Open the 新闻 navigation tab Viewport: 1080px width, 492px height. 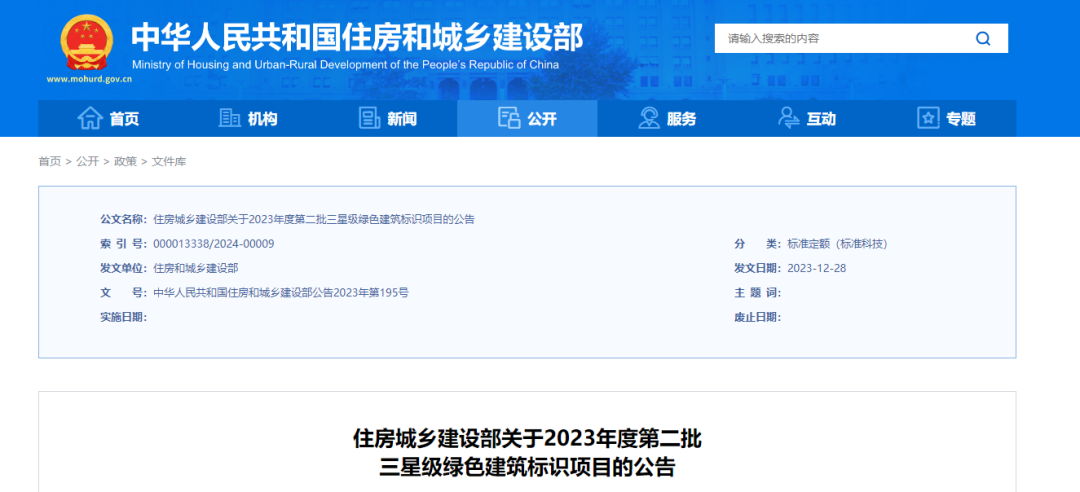(x=388, y=119)
